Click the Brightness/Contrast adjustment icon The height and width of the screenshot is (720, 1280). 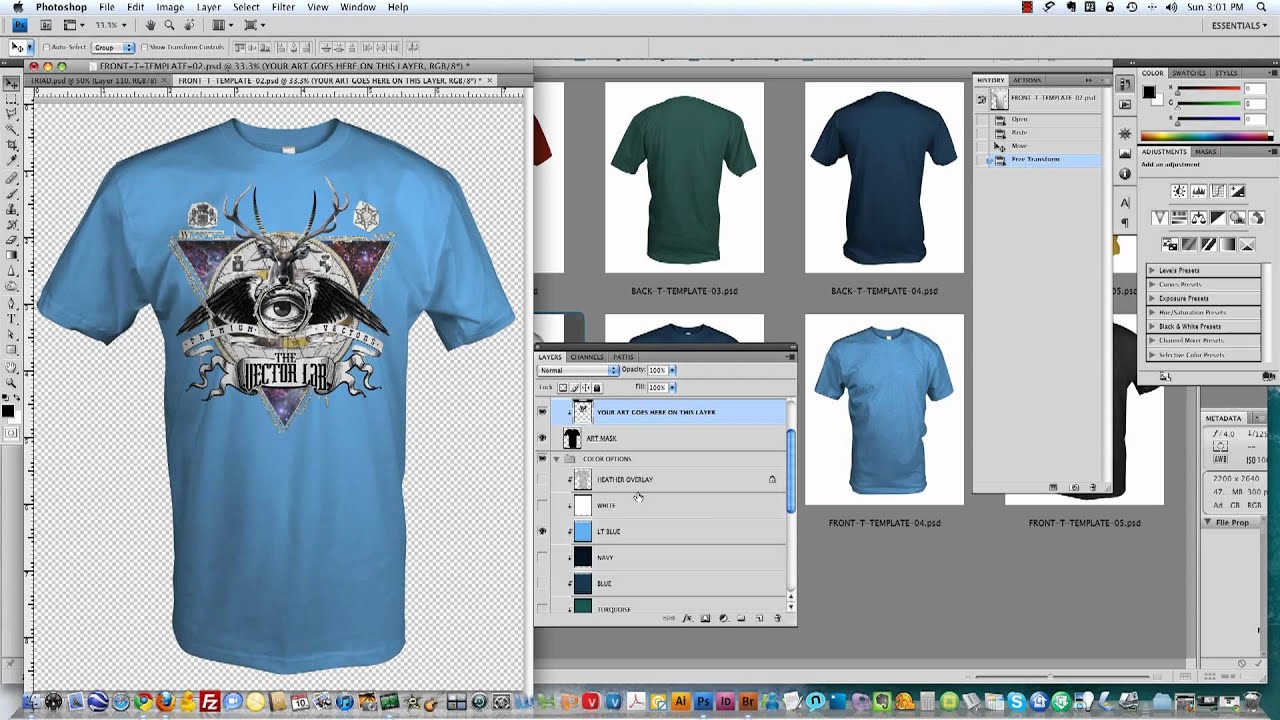click(1180, 191)
